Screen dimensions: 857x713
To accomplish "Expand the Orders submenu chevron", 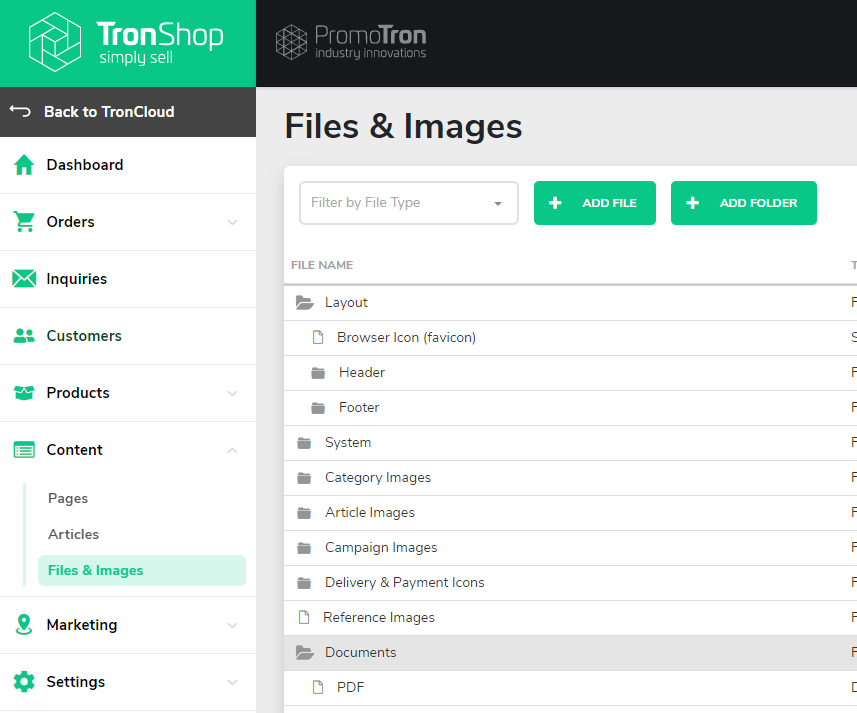I will click(x=232, y=222).
